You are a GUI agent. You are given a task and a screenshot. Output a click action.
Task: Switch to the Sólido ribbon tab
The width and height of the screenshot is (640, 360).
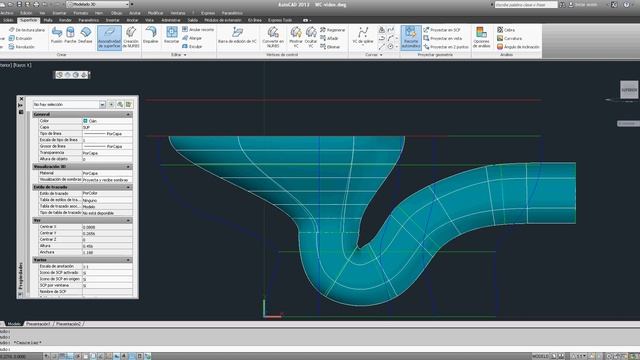[x=8, y=20]
